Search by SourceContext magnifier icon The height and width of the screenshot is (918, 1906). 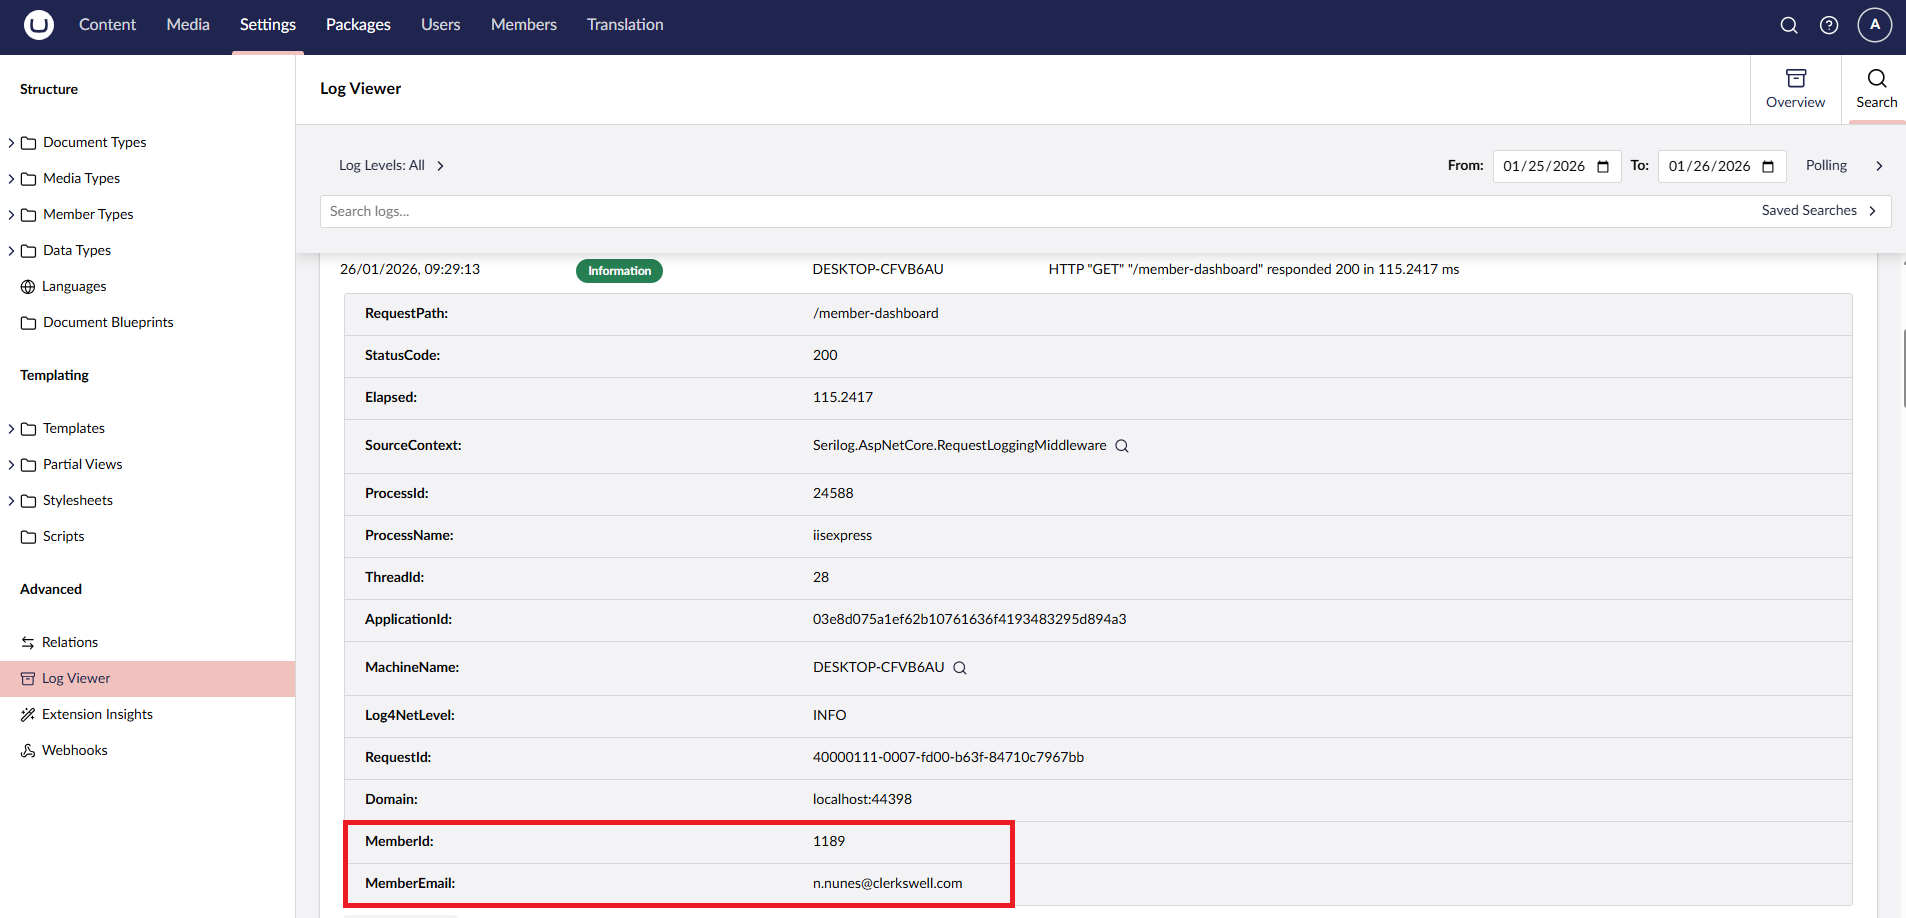tap(1122, 446)
